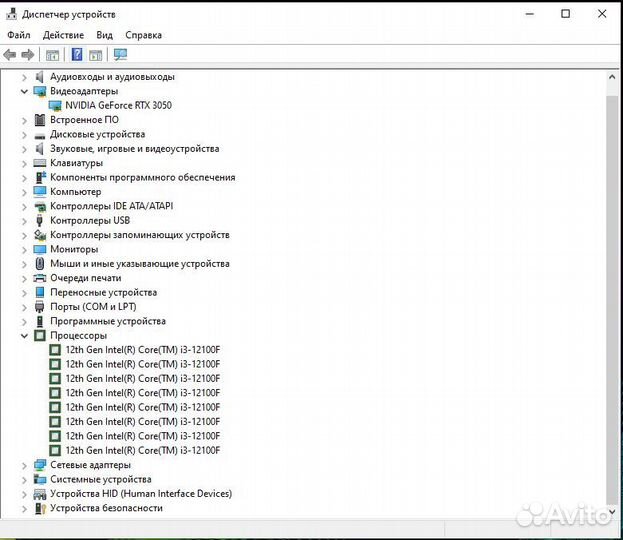
Task: Select Контроллеры IDE ATA/ATAPI category
Action: [112, 206]
